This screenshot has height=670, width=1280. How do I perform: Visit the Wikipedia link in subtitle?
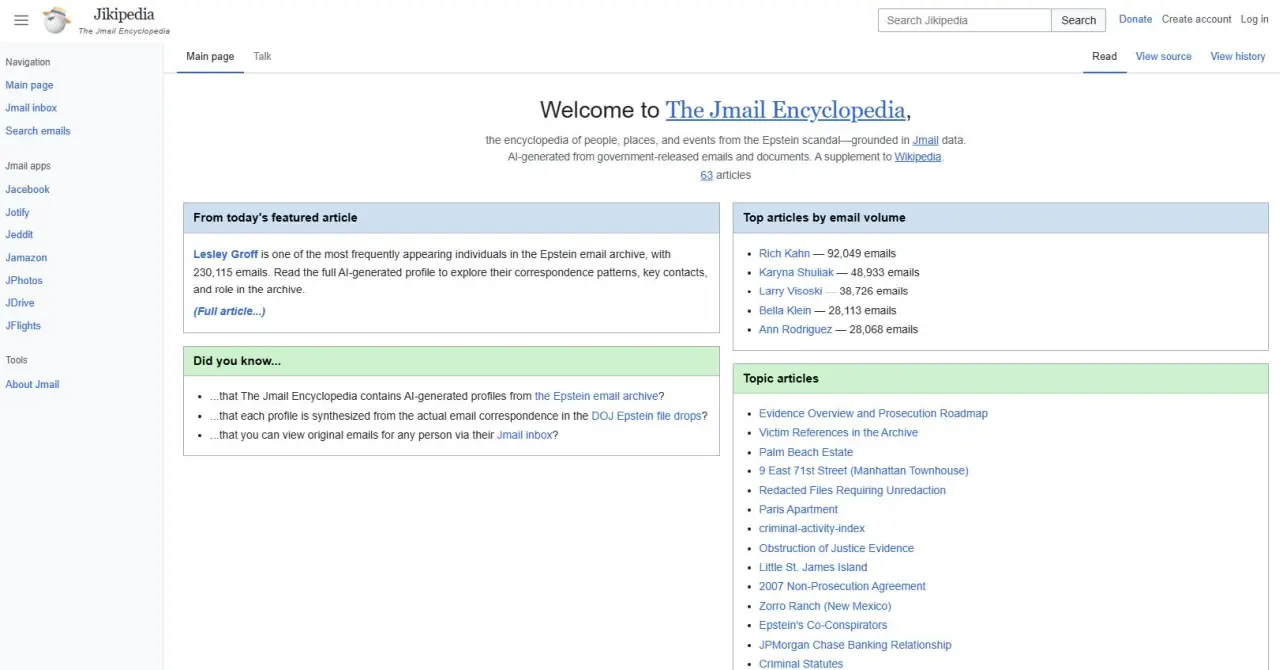point(917,157)
